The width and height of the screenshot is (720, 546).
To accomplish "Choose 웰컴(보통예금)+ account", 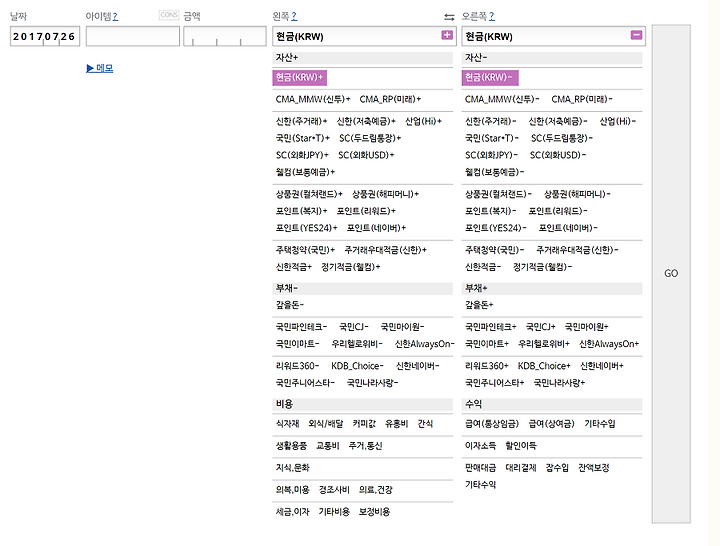I will pyautogui.click(x=305, y=172).
